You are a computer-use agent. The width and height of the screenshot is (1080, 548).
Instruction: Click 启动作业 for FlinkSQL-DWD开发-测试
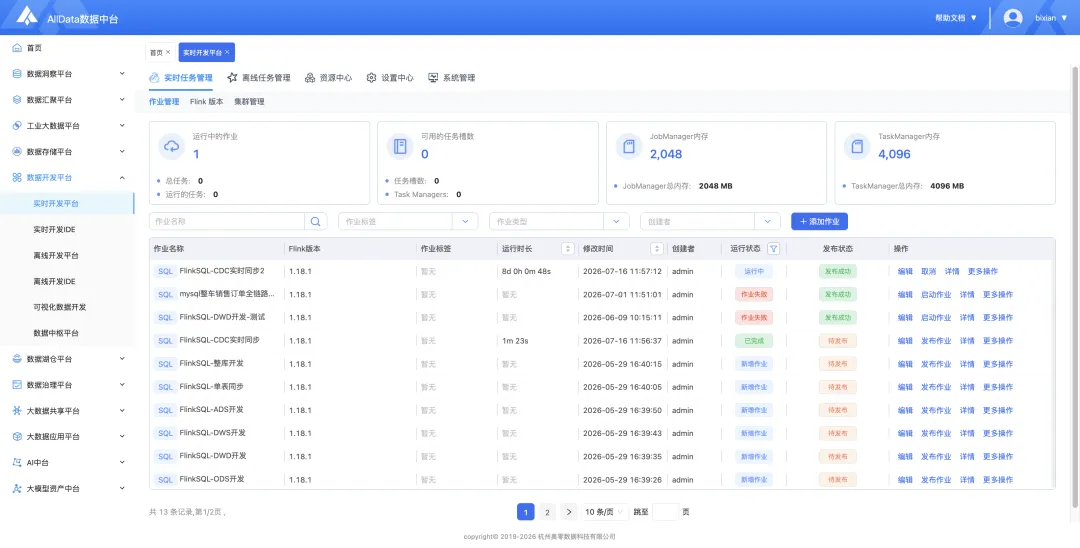click(x=936, y=317)
